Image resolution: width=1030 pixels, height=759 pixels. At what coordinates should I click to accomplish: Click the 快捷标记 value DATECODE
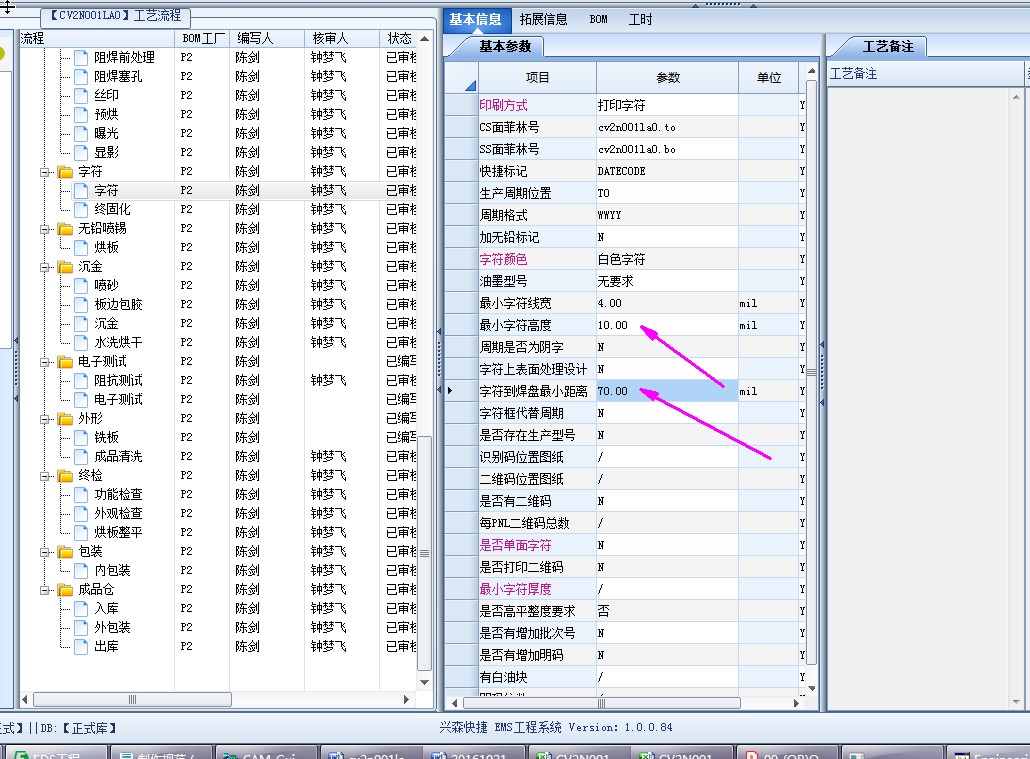click(667, 171)
